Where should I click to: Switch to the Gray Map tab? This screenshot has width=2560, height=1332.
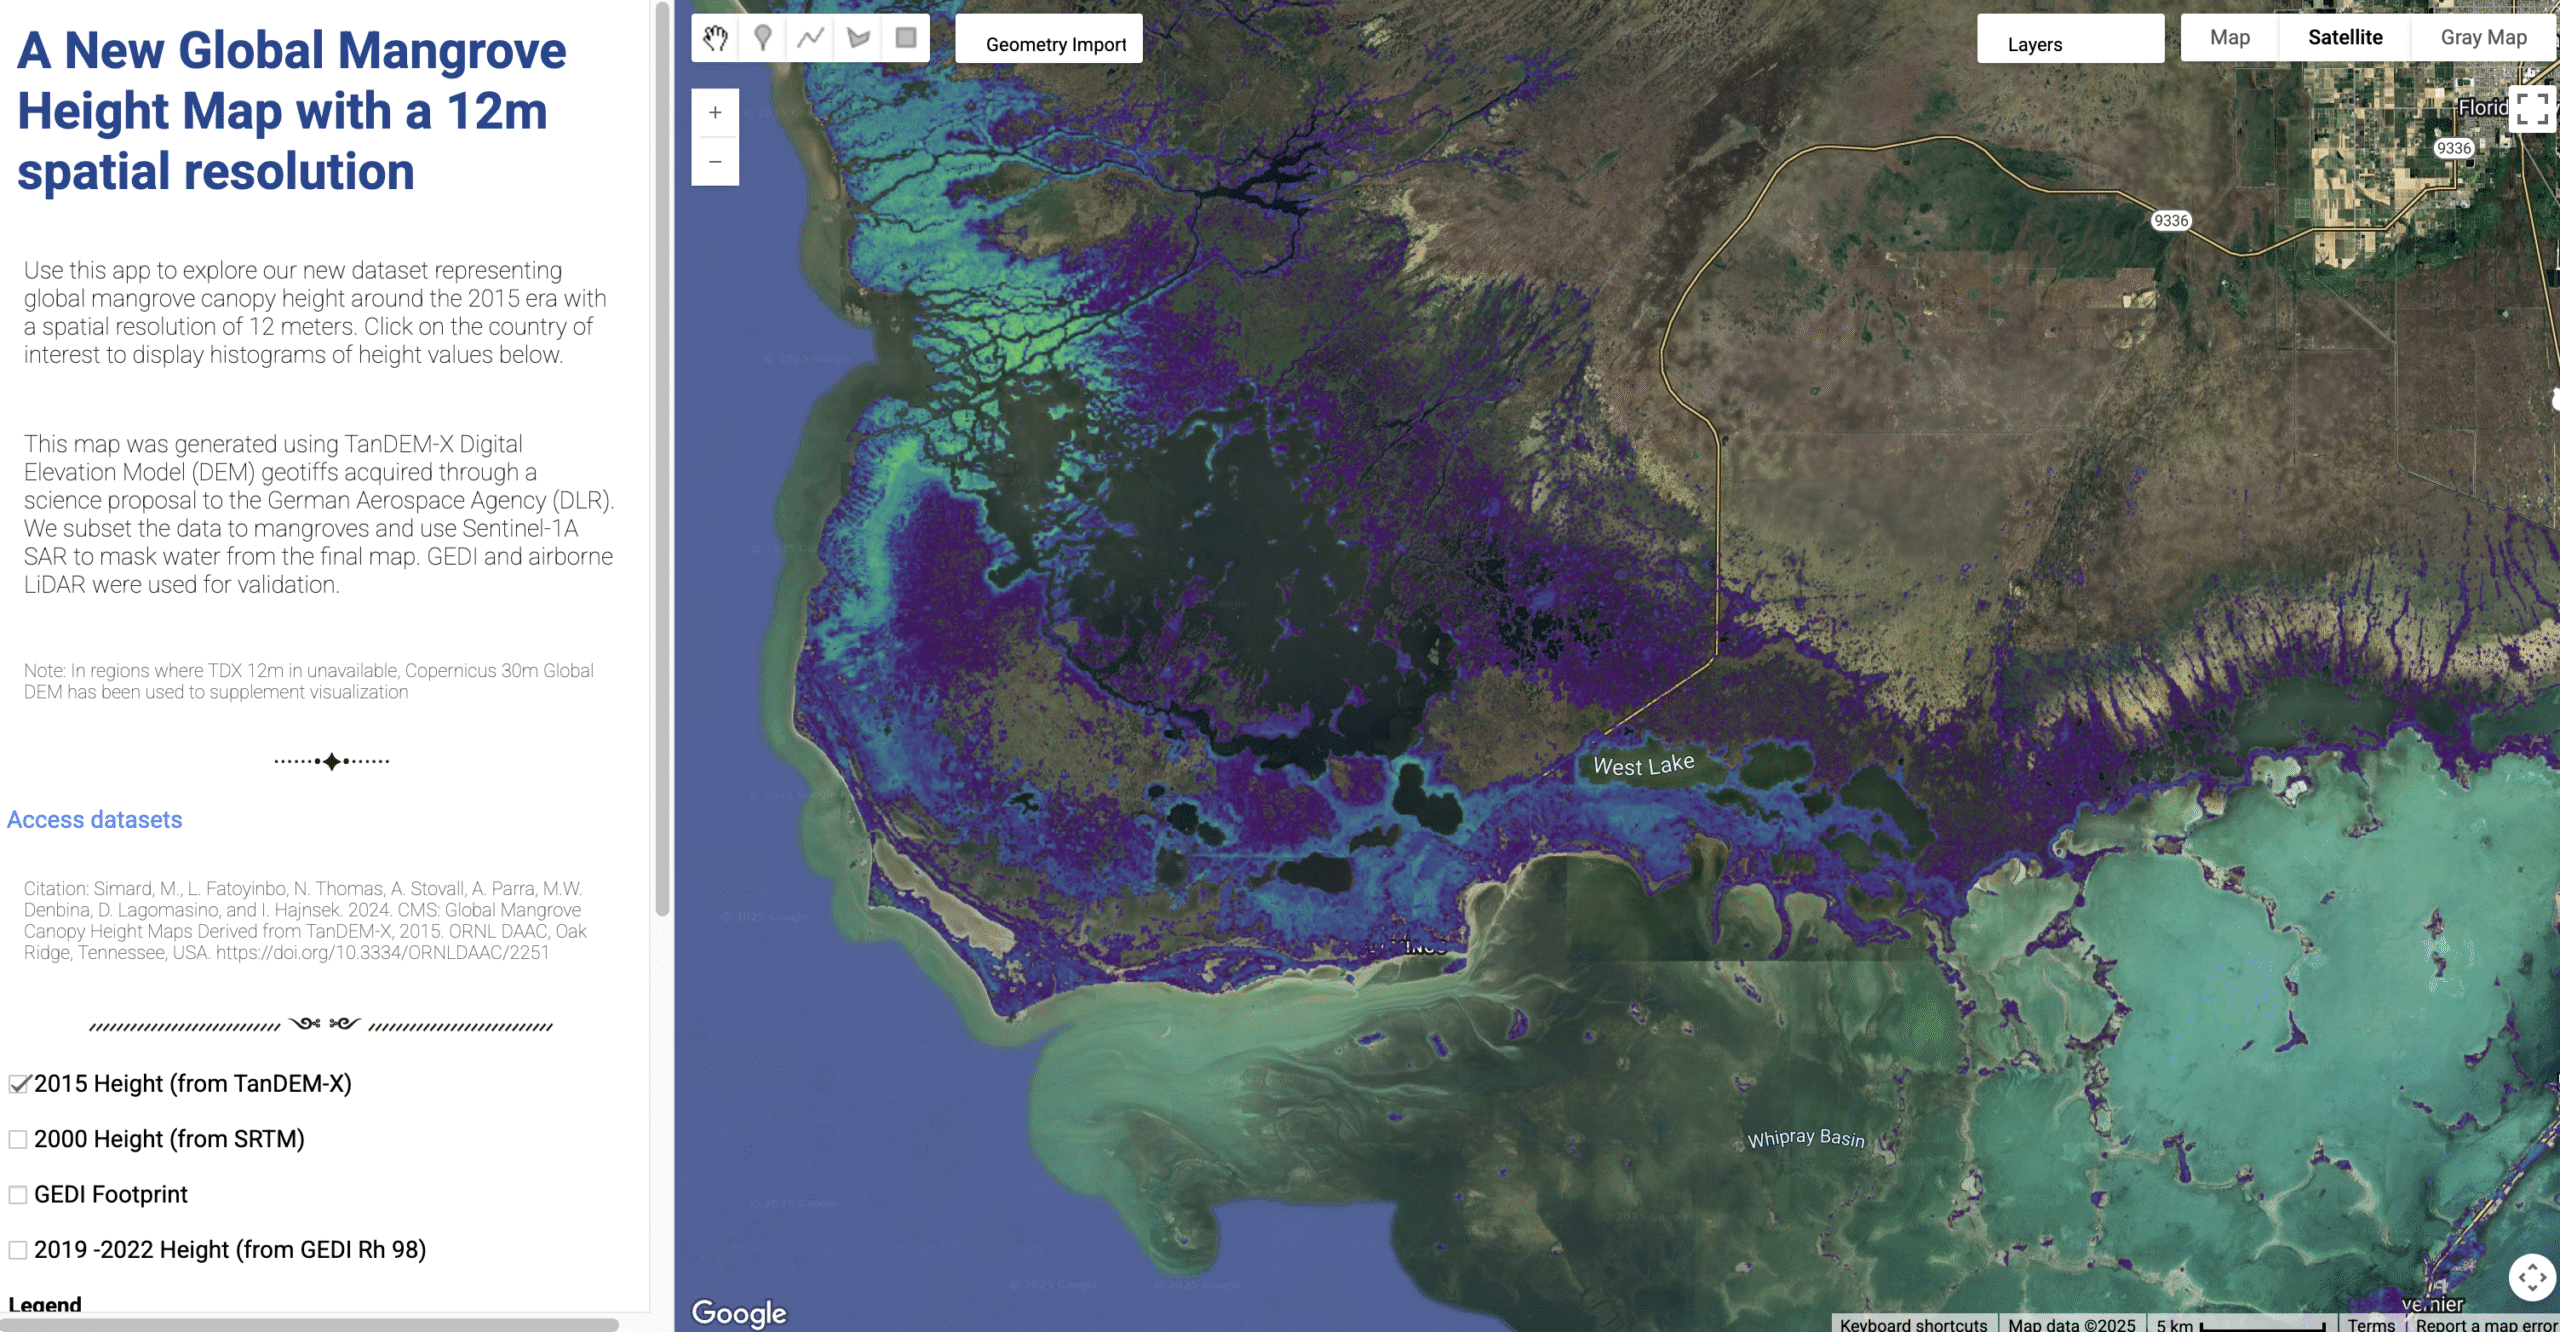[x=2482, y=38]
